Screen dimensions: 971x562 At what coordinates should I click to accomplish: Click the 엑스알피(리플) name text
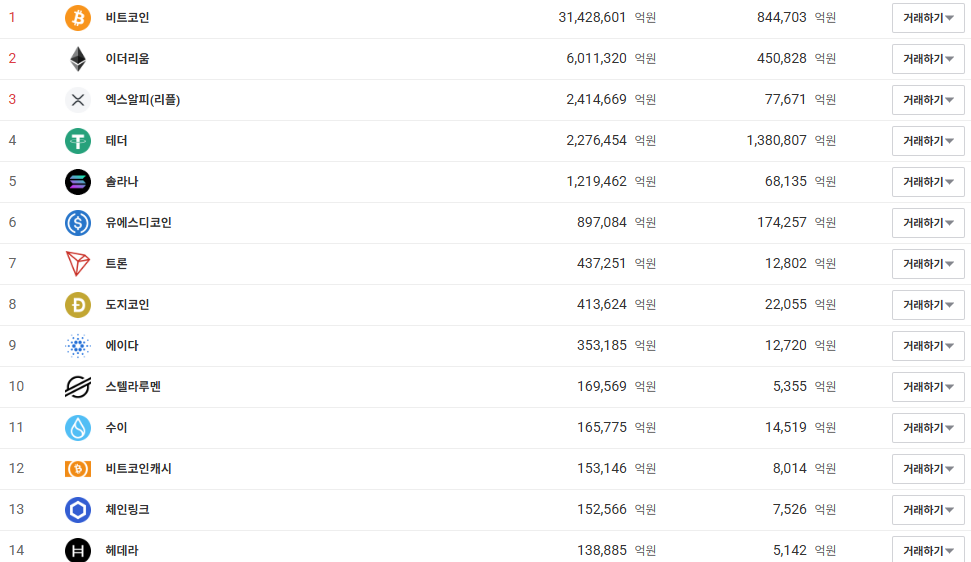142,100
